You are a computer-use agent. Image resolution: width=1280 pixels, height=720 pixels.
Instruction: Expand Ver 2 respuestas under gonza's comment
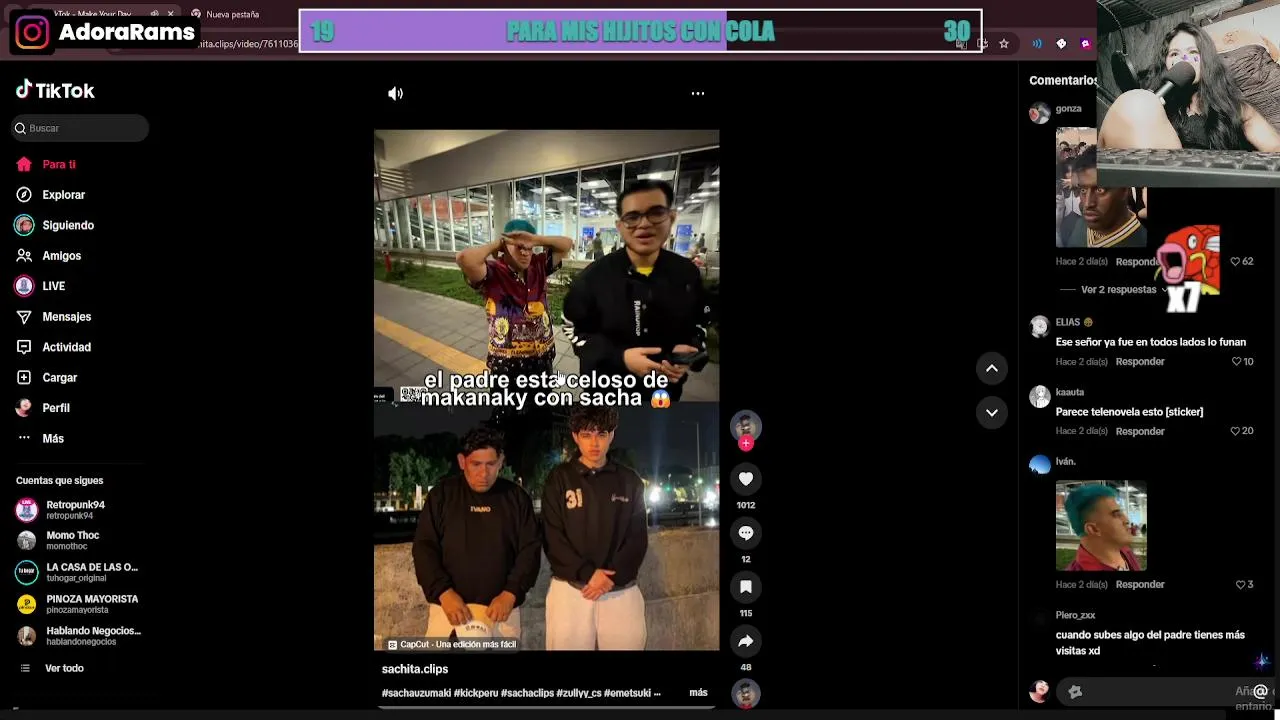pos(1118,290)
